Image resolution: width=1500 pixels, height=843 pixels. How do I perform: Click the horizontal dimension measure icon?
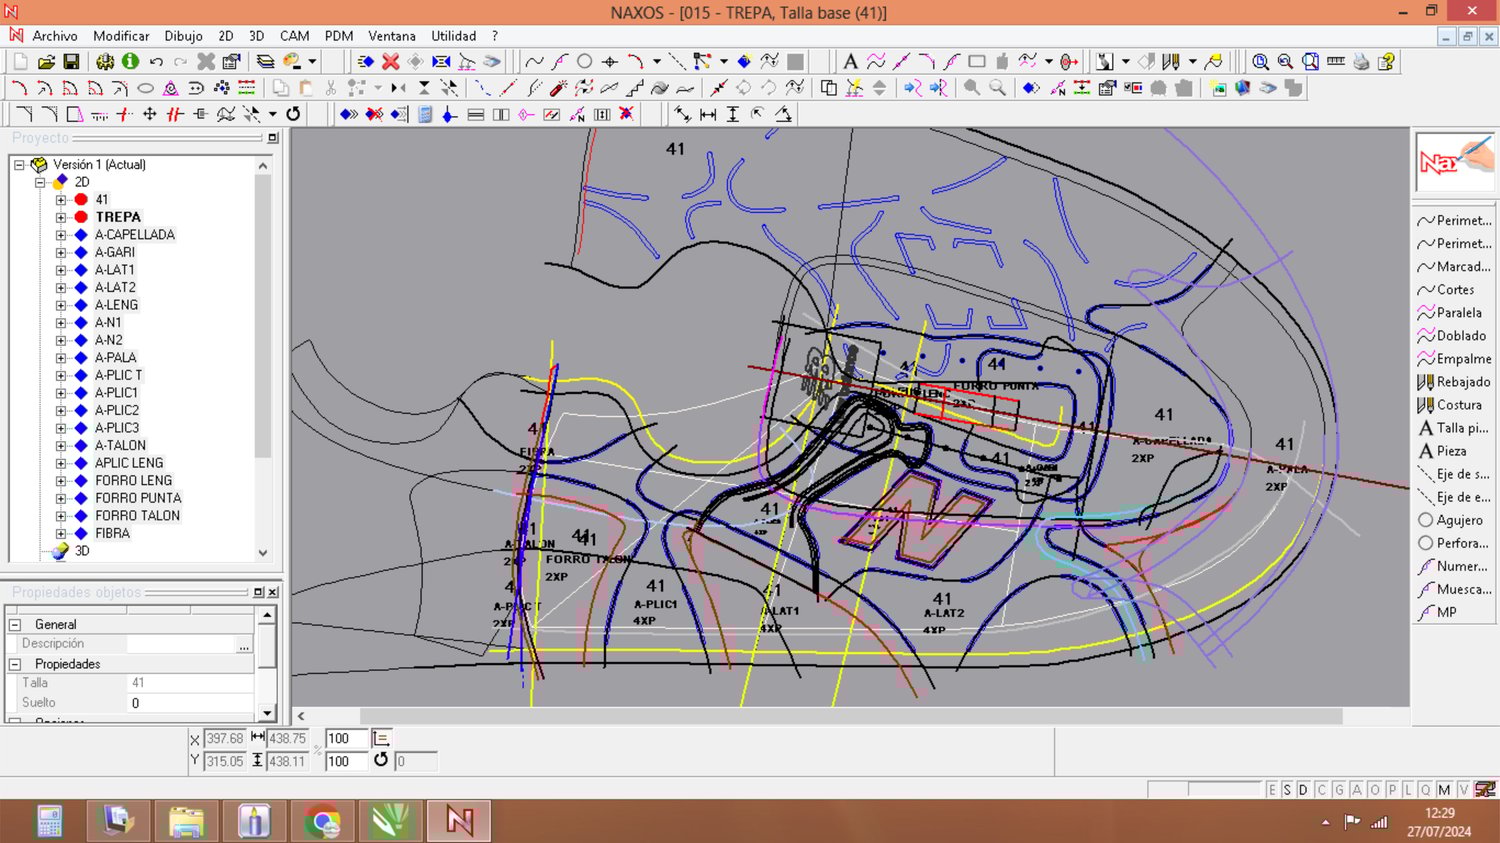point(708,114)
